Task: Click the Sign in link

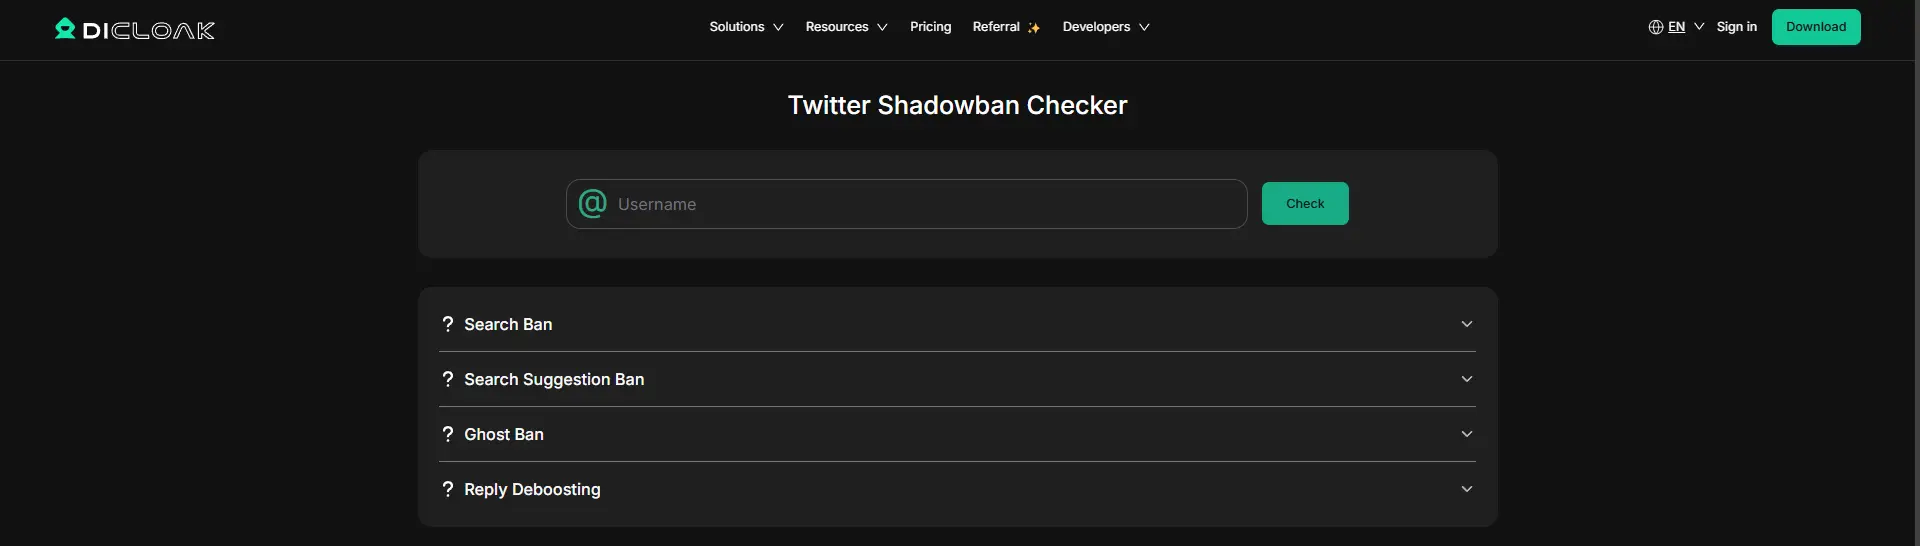Action: pos(1736,27)
